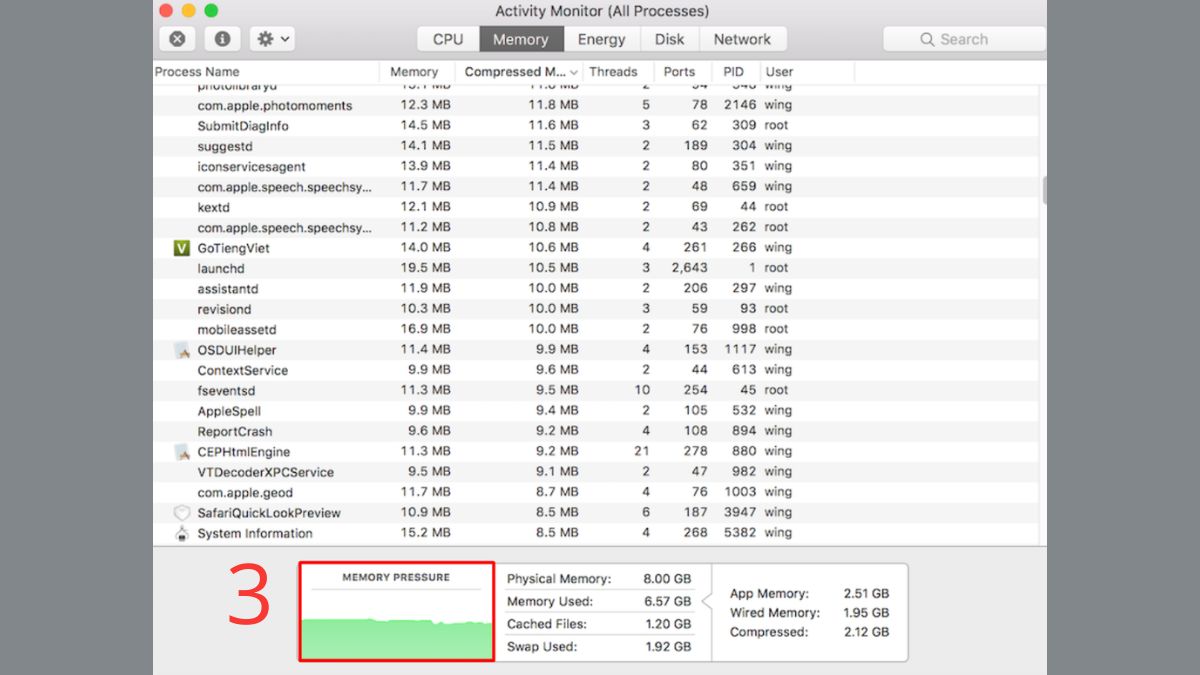Screen dimensions: 1200x675
Task: Click the process list scrollbar
Action: pos(1043,190)
